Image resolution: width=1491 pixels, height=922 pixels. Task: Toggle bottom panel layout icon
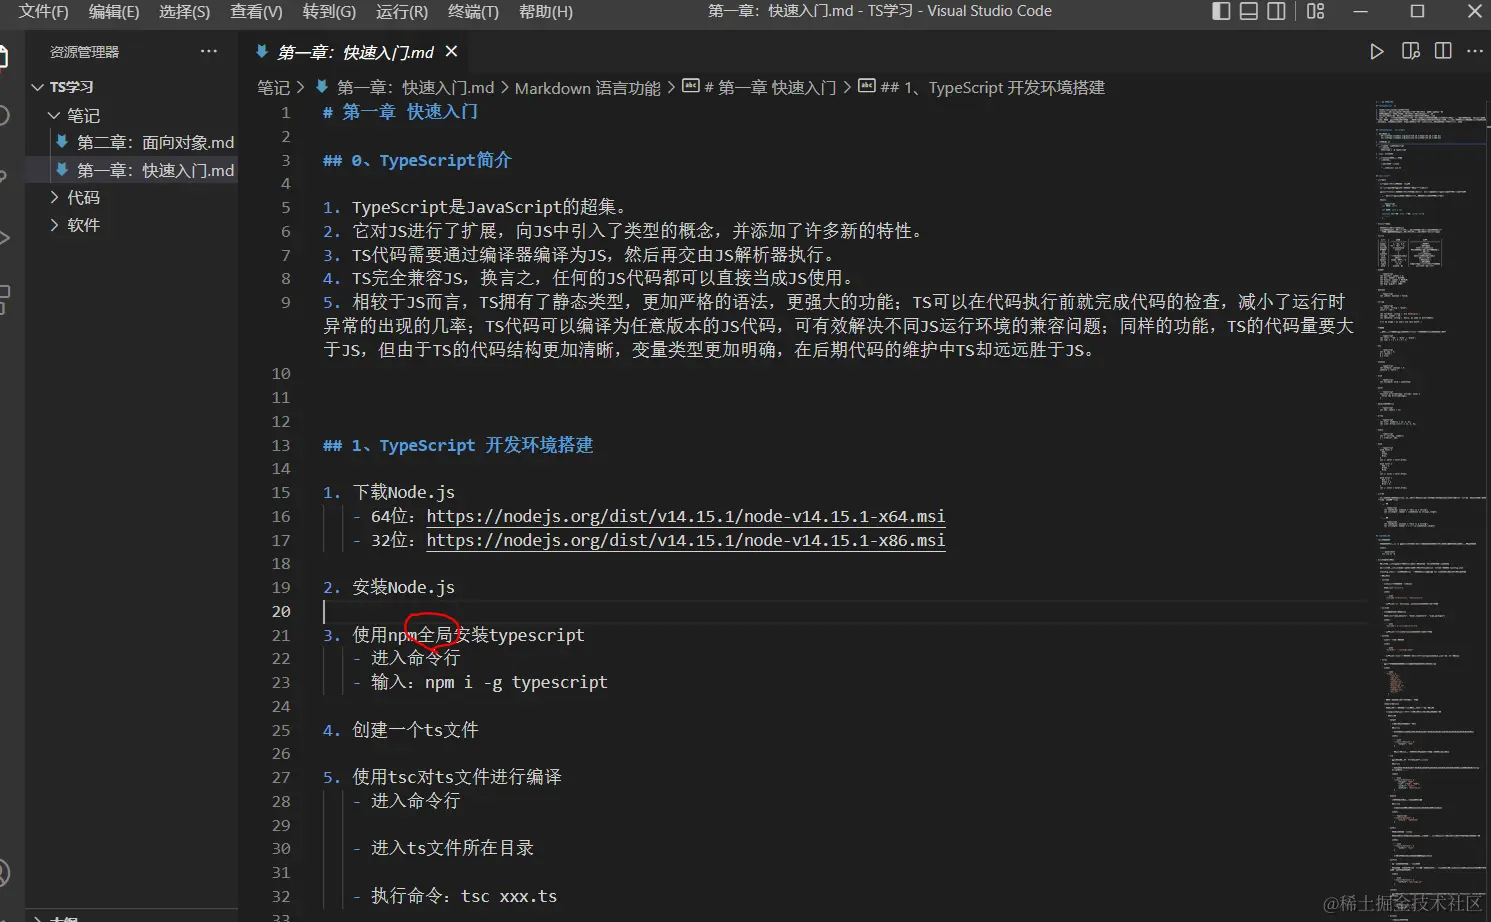tap(1249, 11)
